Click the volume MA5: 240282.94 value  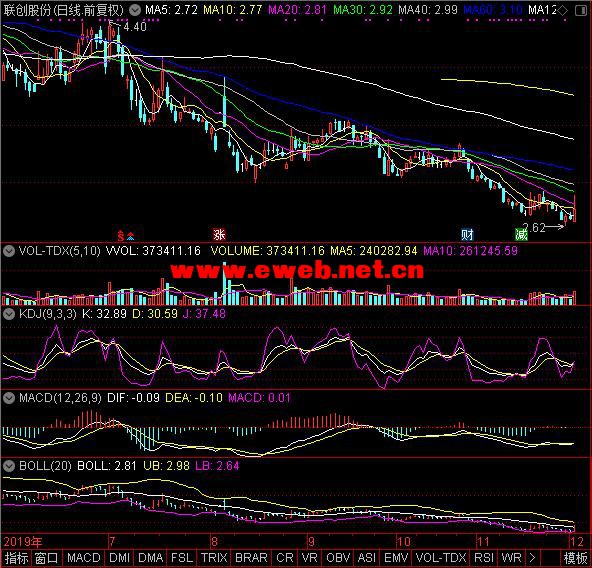373,251
